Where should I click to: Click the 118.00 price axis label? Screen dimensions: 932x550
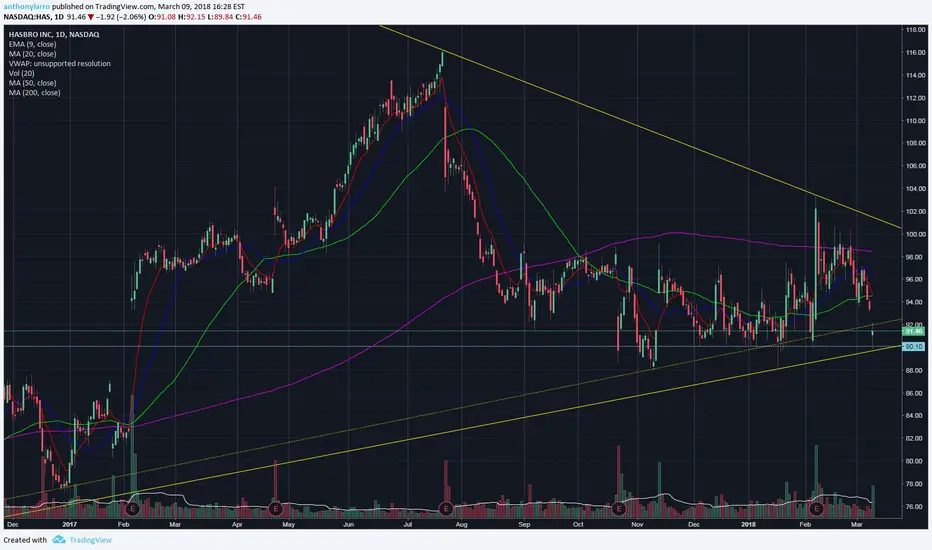[x=915, y=30]
